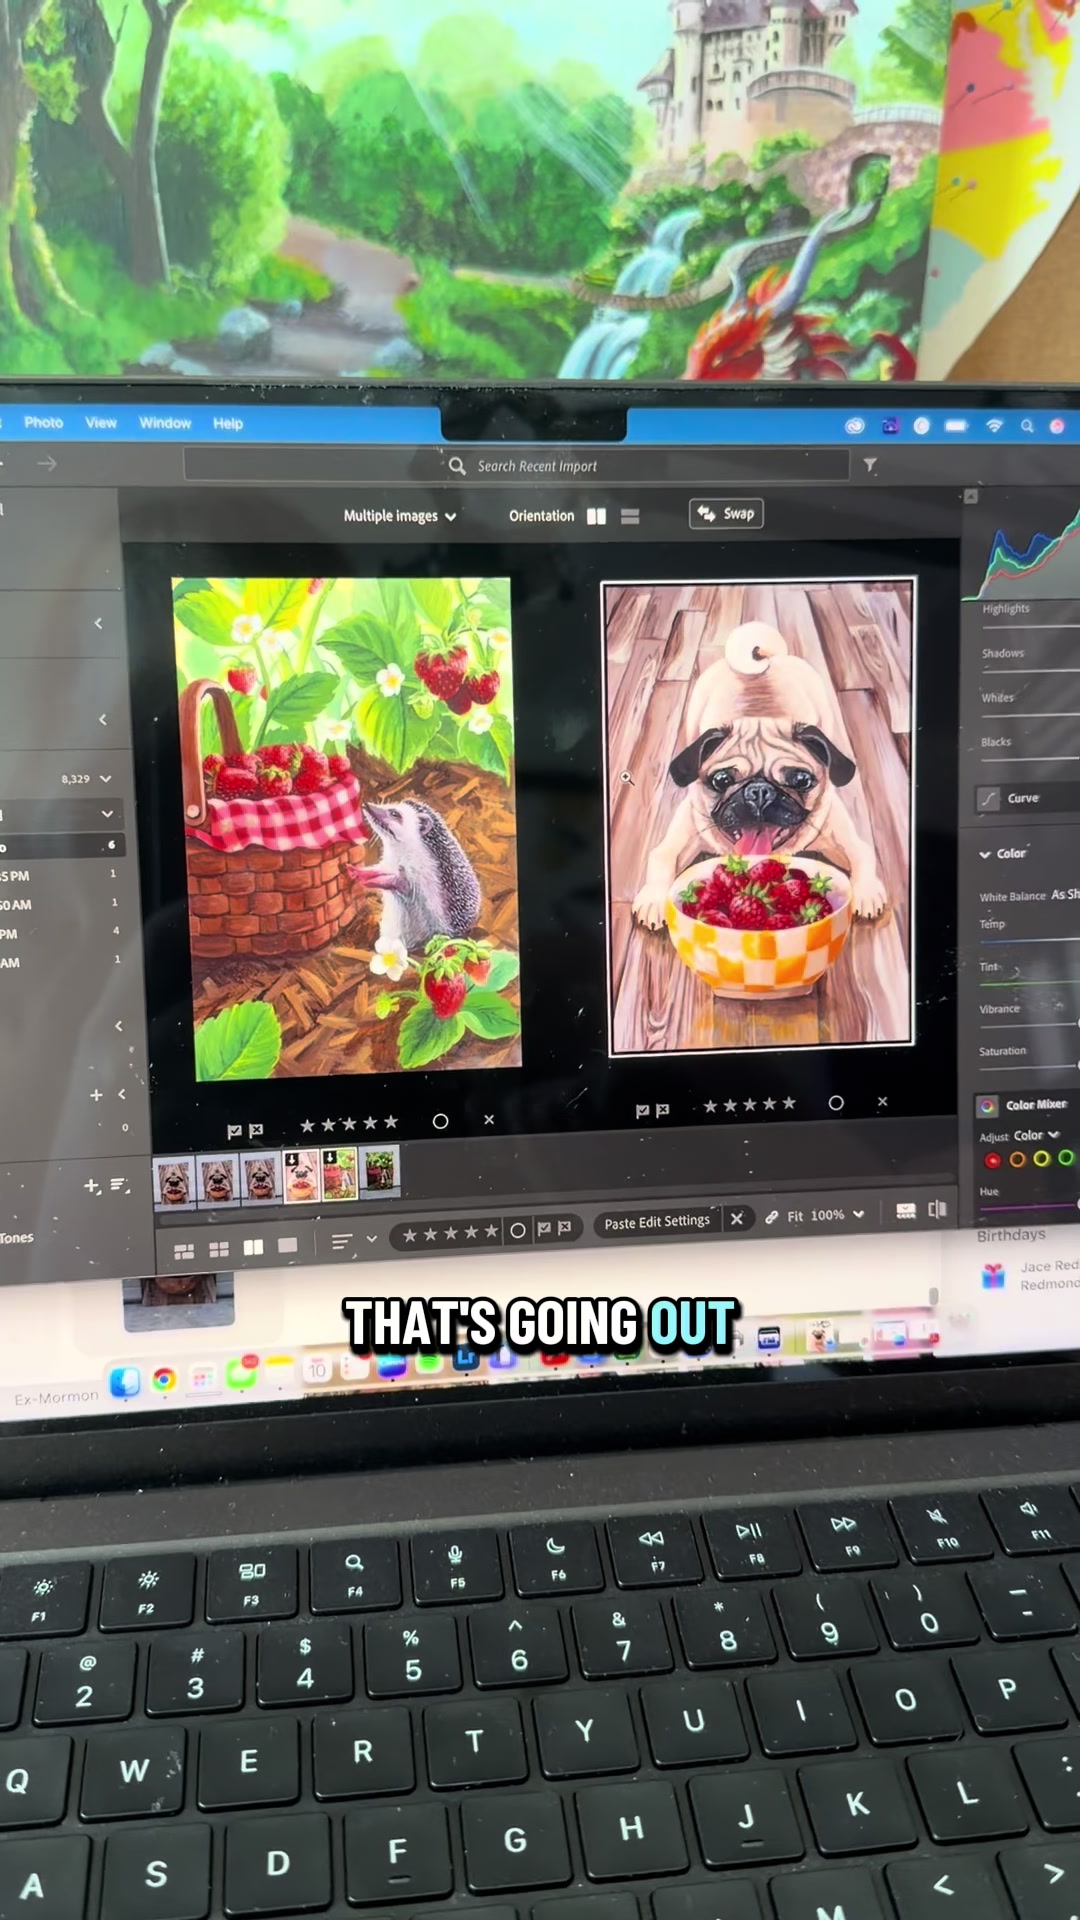Select first pug thumbnail in filmstrip
Viewport: 1080px width, 1920px height.
pyautogui.click(x=174, y=1181)
